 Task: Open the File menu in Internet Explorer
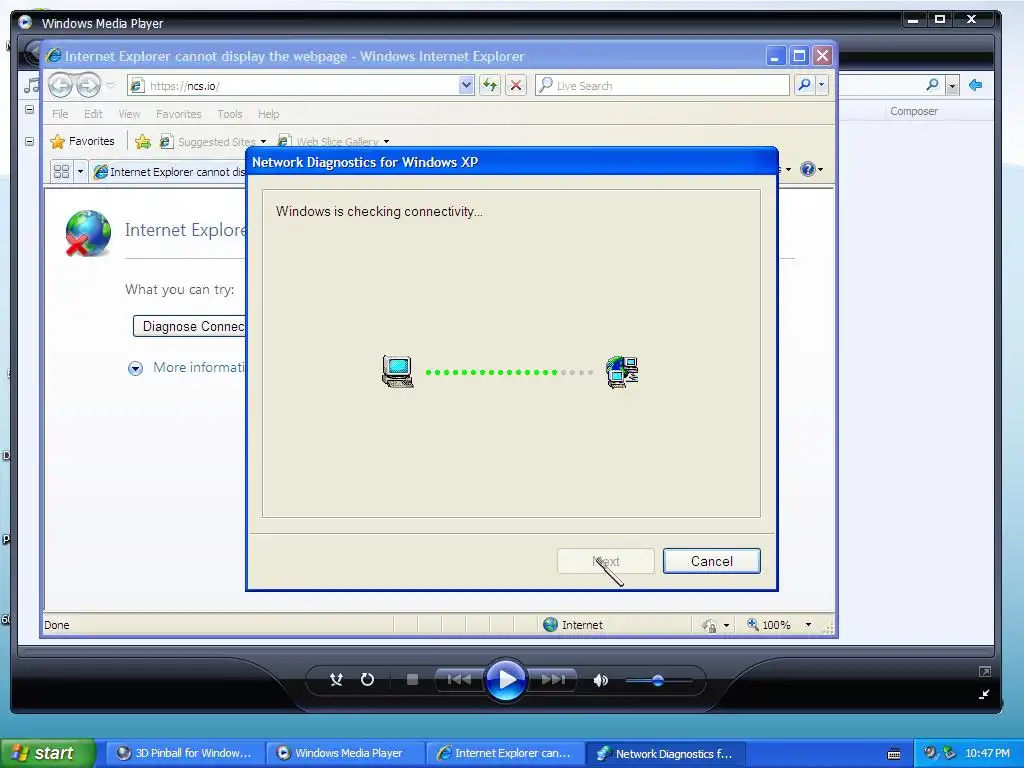click(x=60, y=114)
